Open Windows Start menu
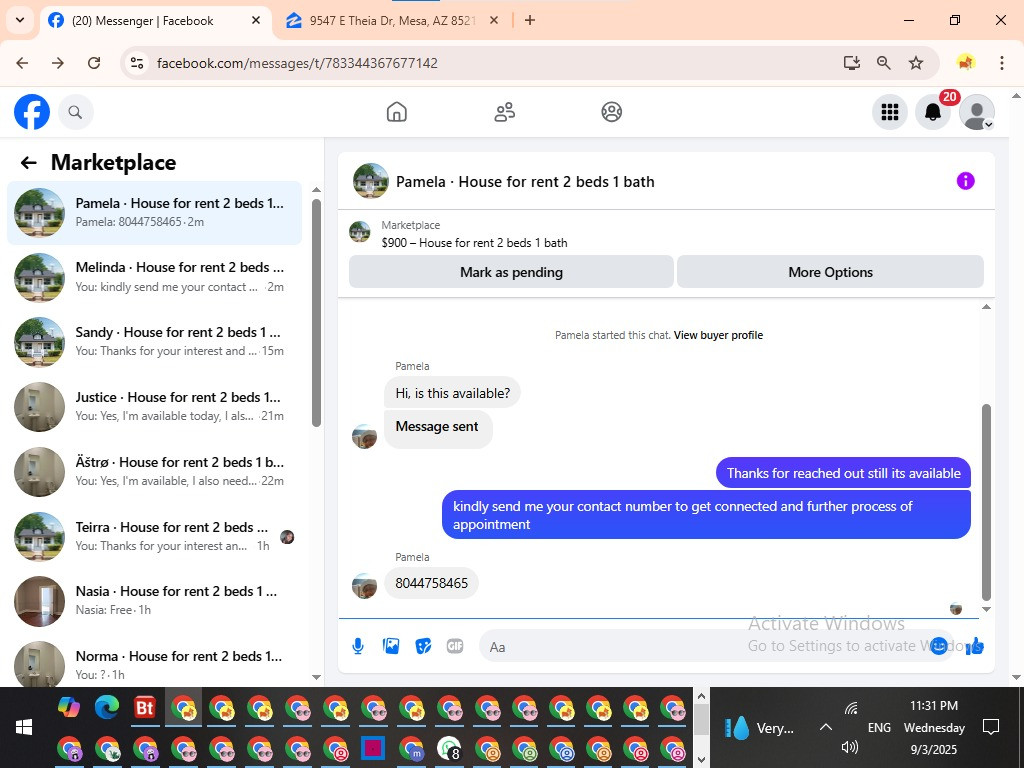 point(24,728)
